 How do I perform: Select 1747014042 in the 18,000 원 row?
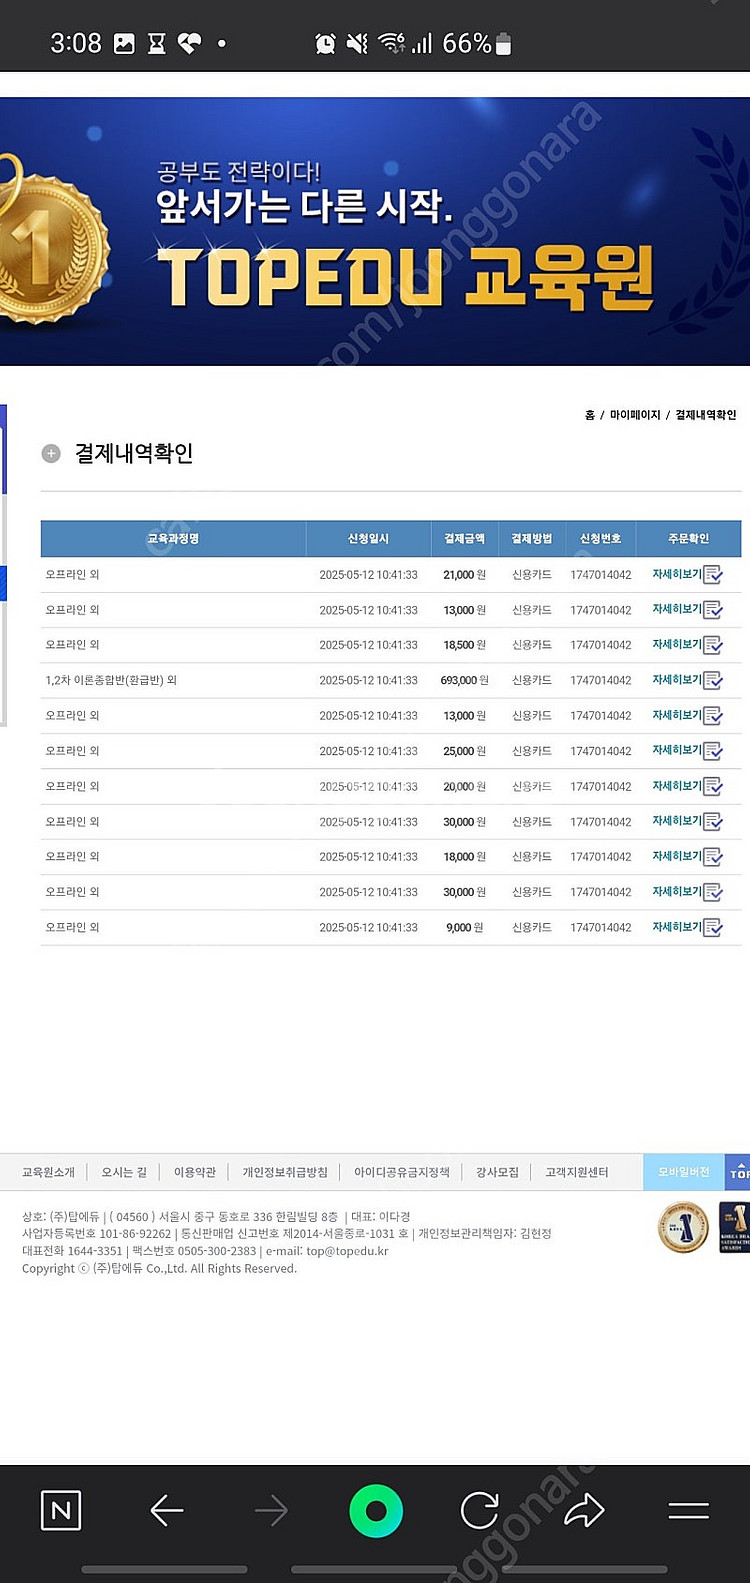click(601, 857)
